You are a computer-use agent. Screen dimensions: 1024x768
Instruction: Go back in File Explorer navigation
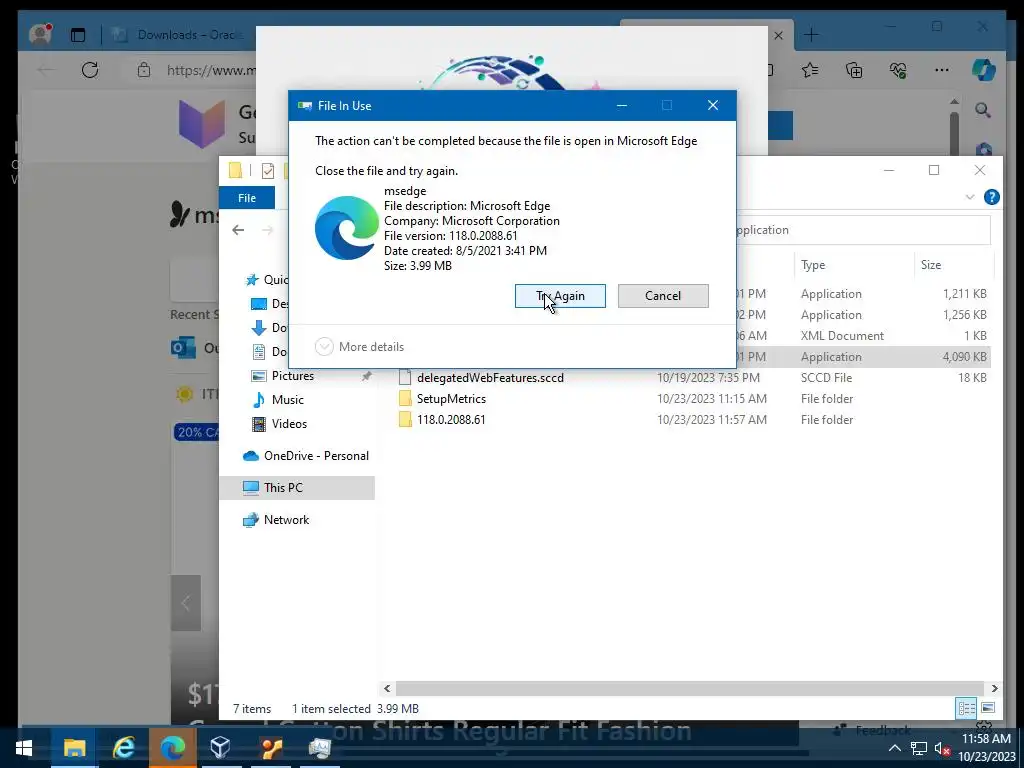(x=238, y=230)
